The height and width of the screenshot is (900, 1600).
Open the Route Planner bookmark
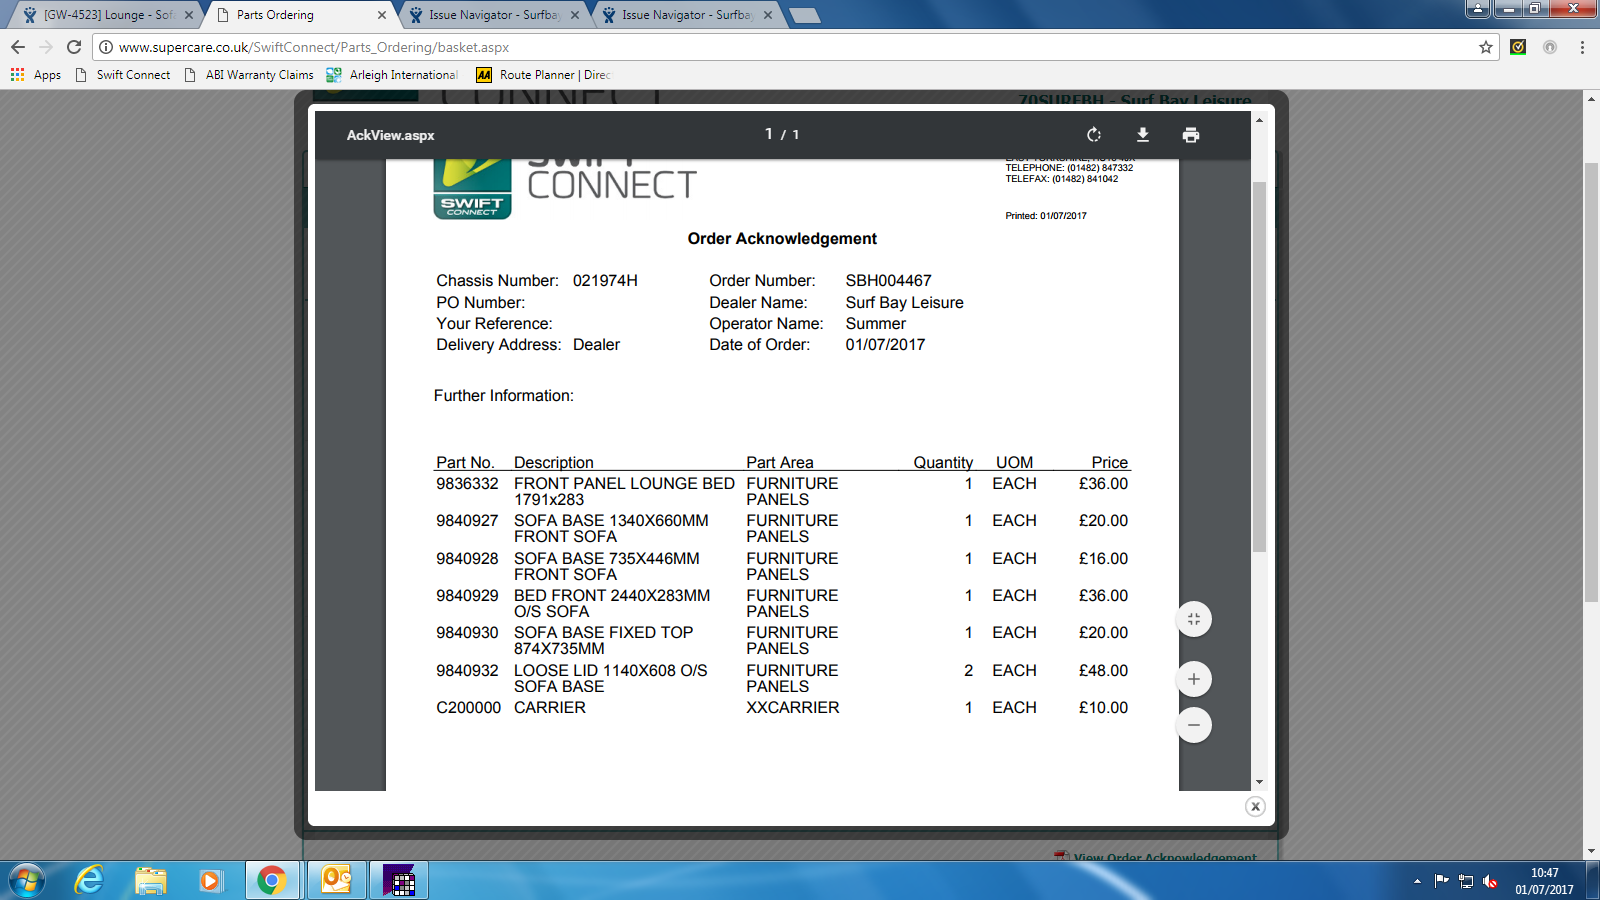(543, 75)
